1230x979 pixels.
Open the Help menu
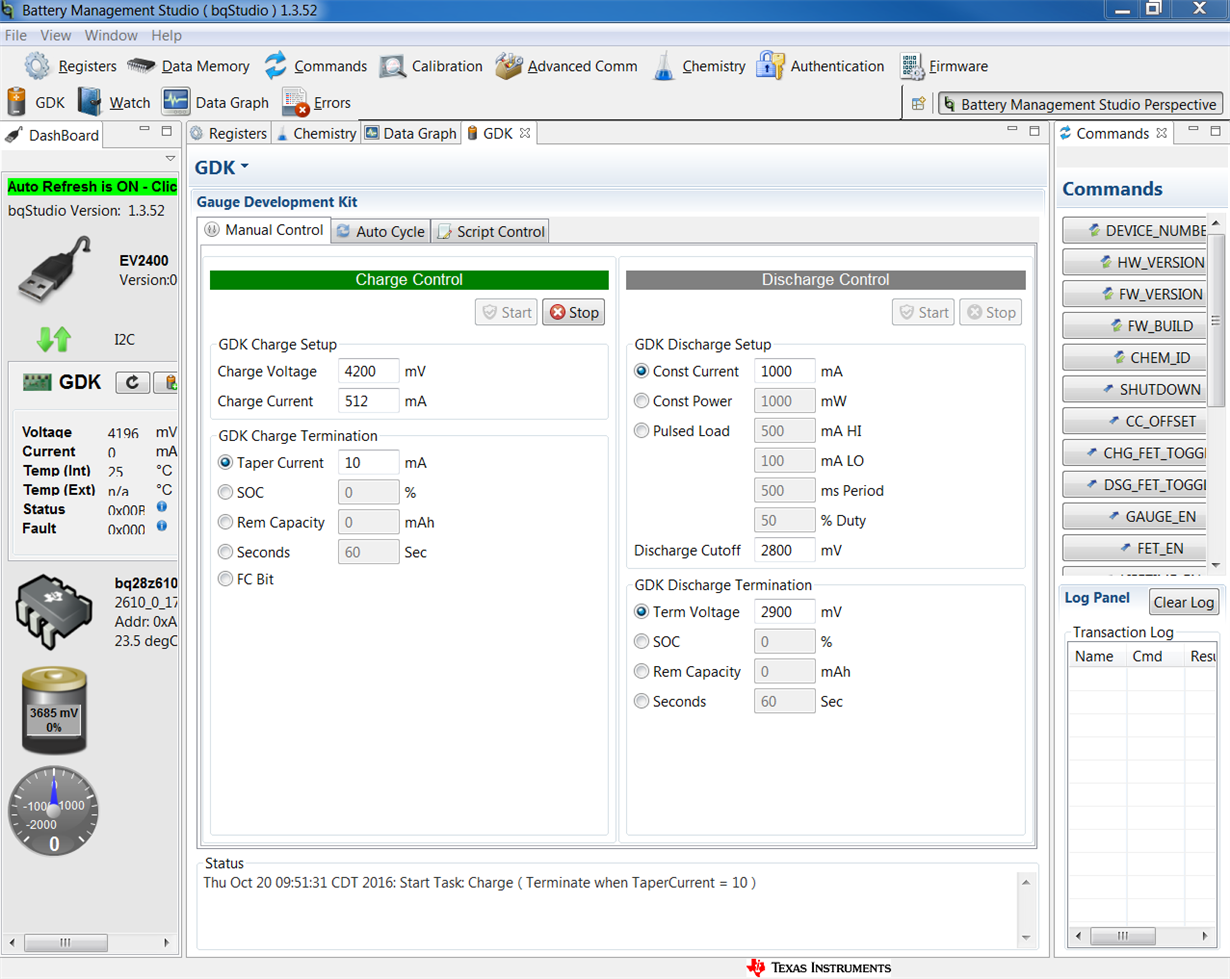166,35
